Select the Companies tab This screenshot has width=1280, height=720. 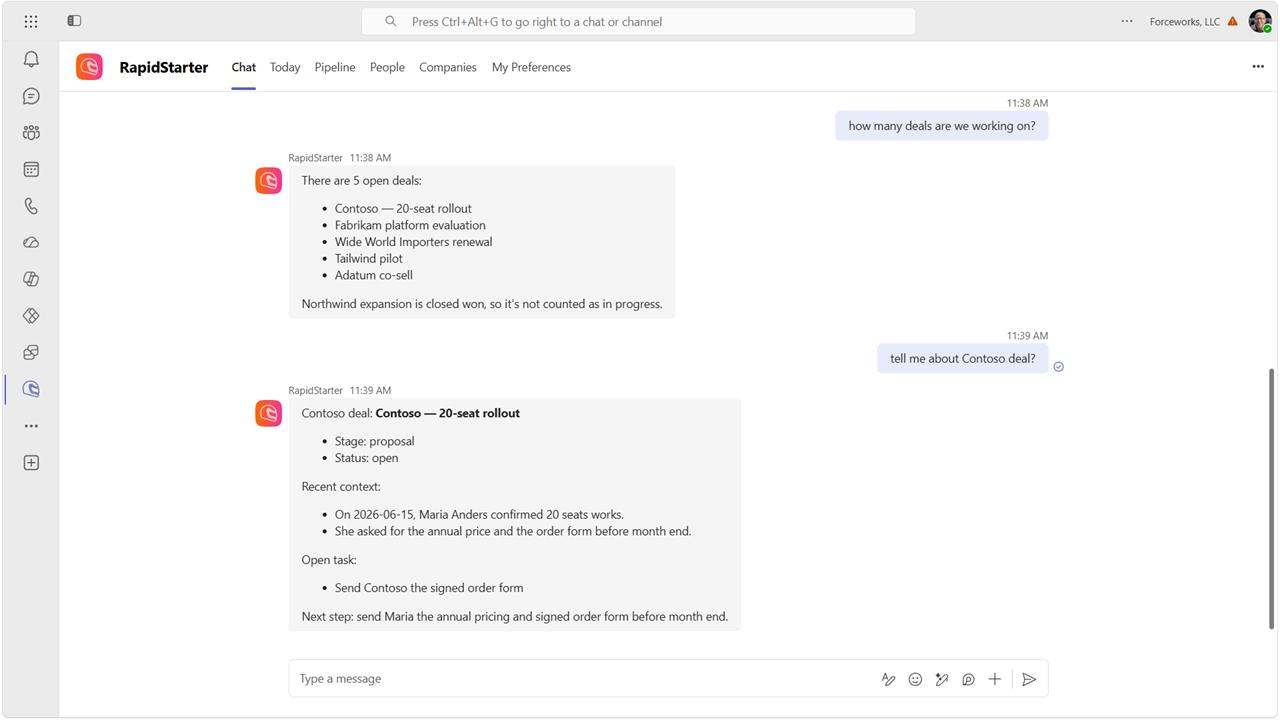point(448,67)
